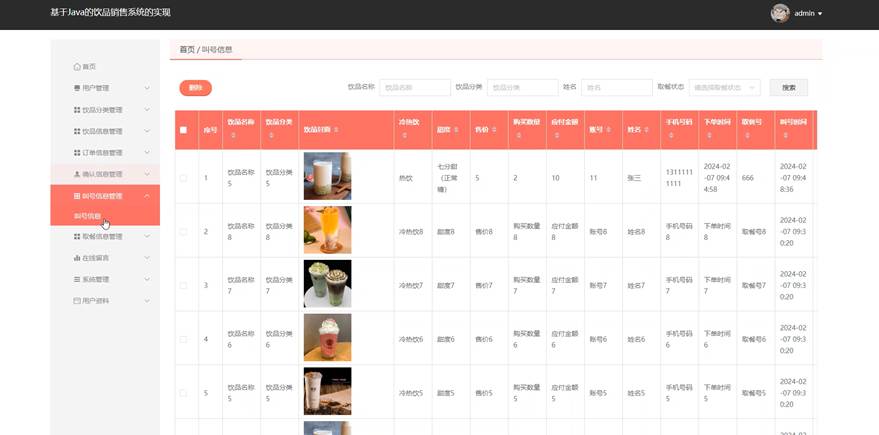Tick the checkbox for row 4

pyautogui.click(x=183, y=339)
